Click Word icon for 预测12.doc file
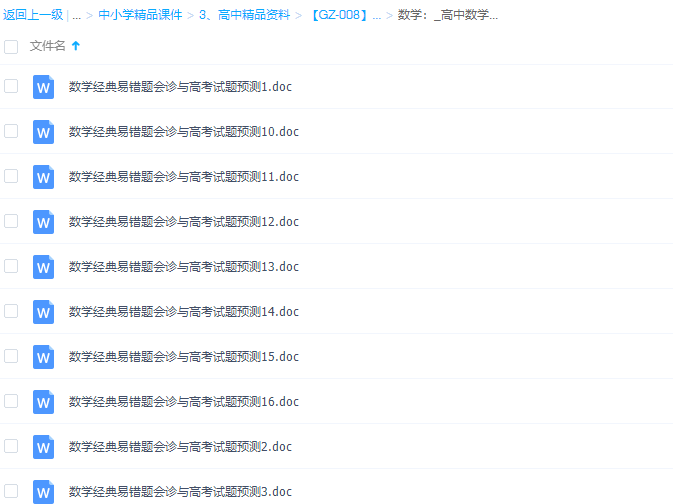Viewport: 673px width, 504px height. 43,222
